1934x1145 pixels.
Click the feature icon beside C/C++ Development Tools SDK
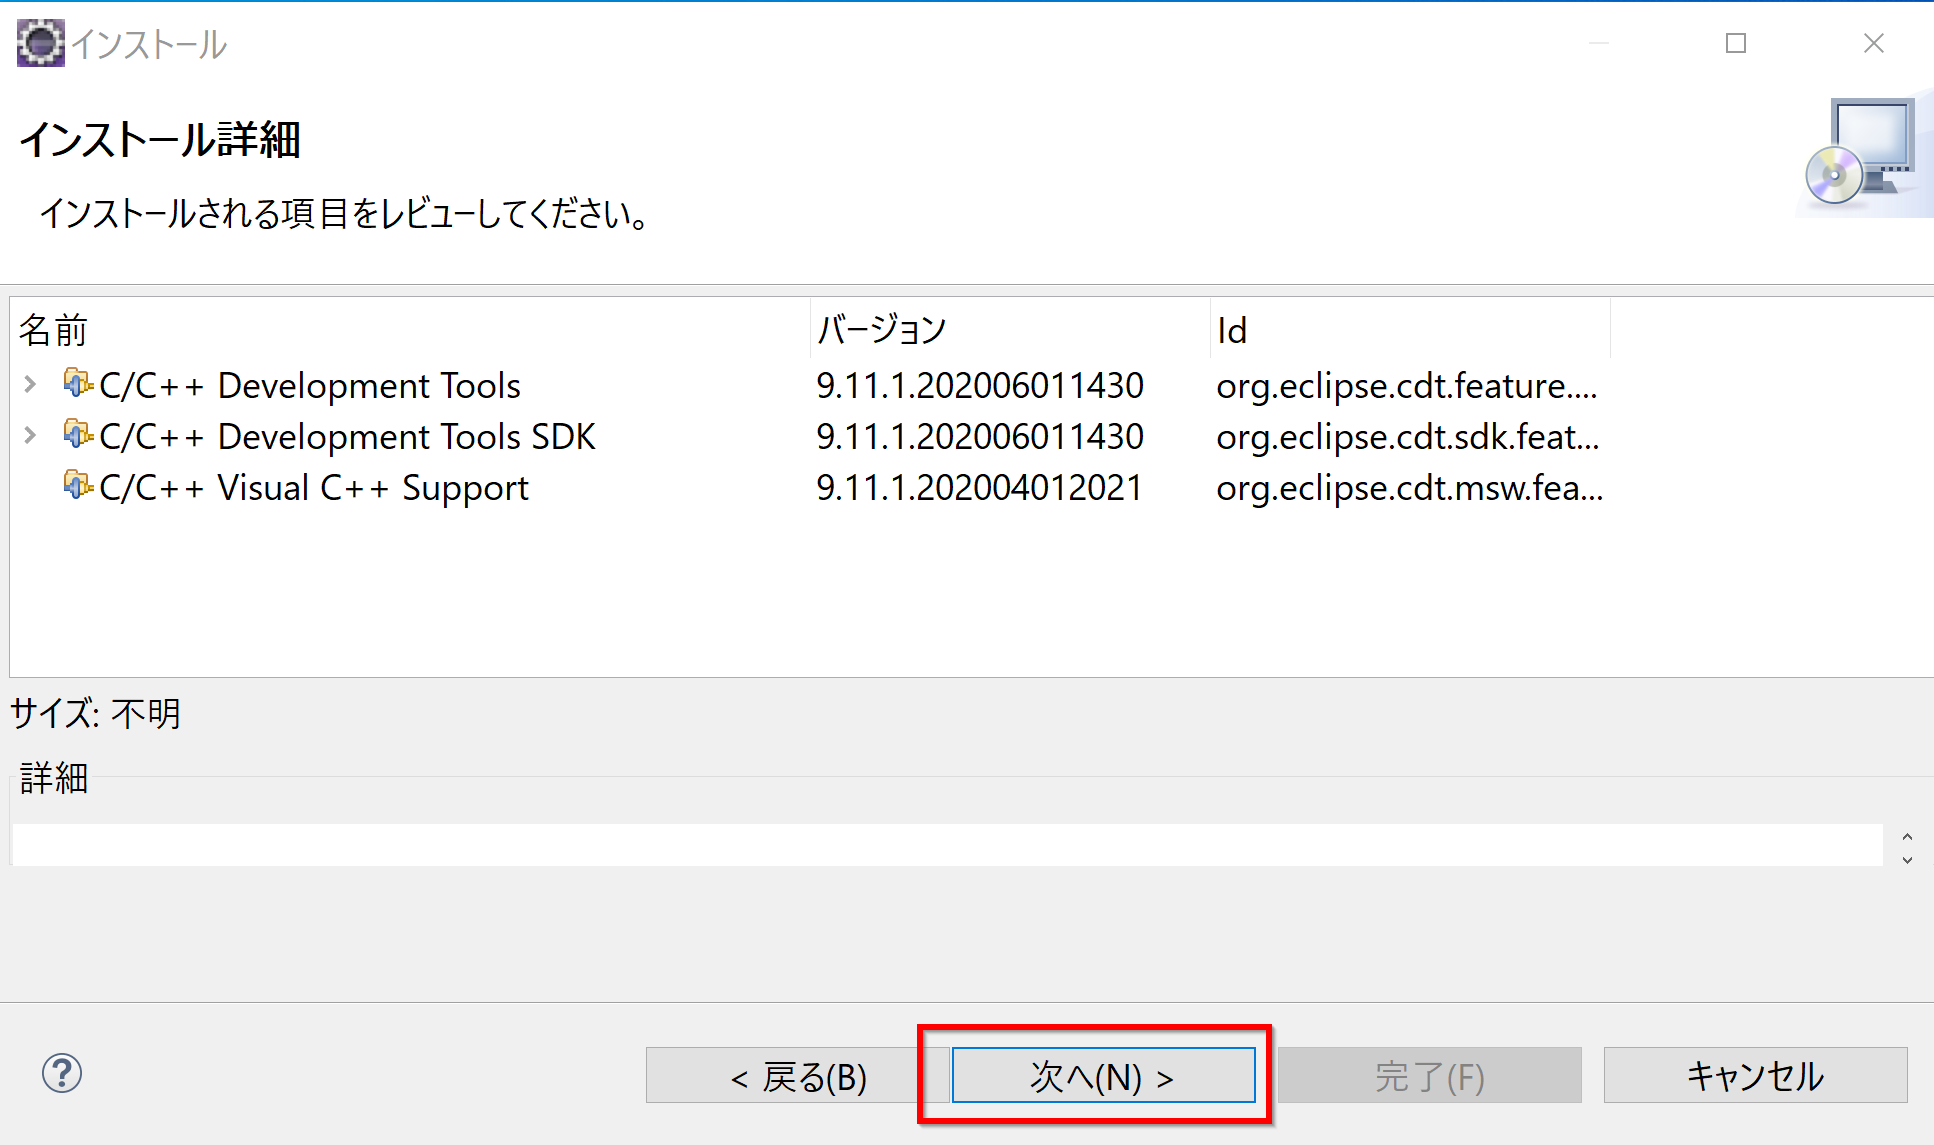click(x=78, y=434)
